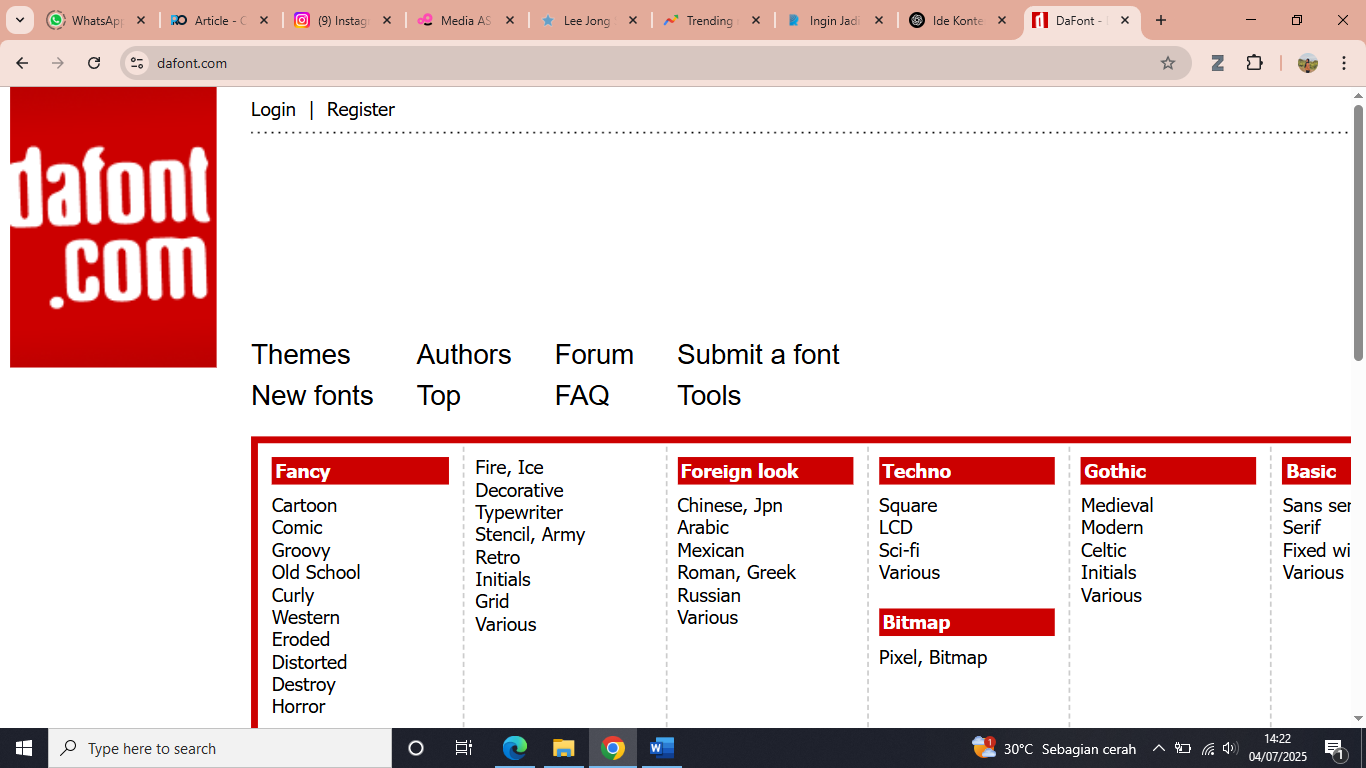This screenshot has width=1366, height=768.
Task: Open the Chrome profile avatar
Action: [x=1308, y=63]
